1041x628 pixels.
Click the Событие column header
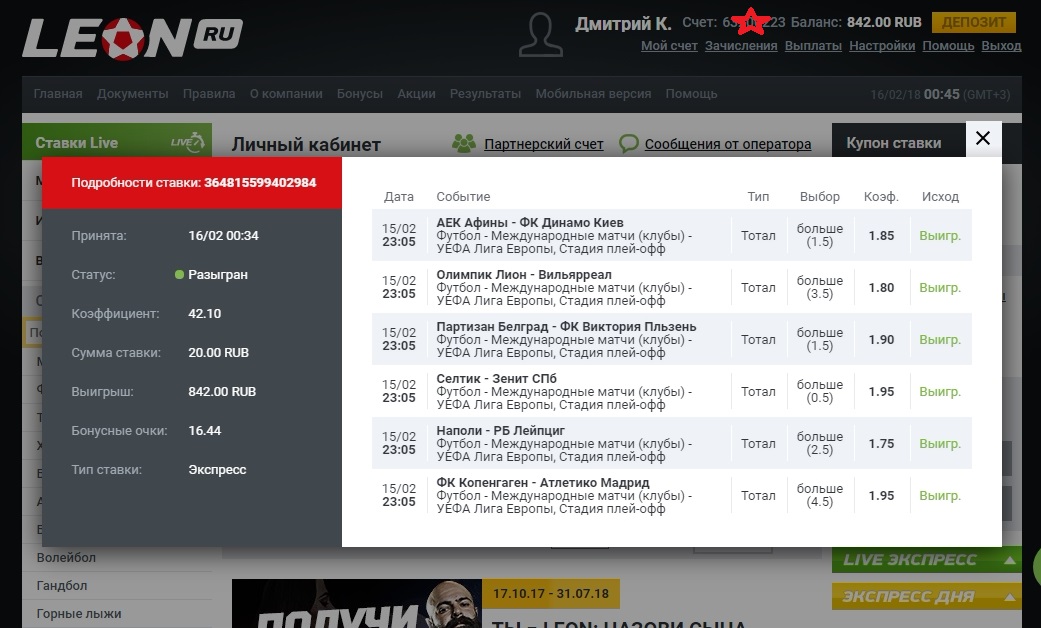pos(463,196)
